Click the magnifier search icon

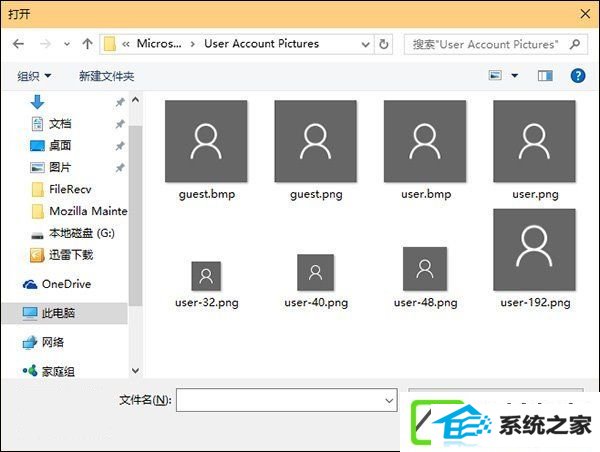574,44
